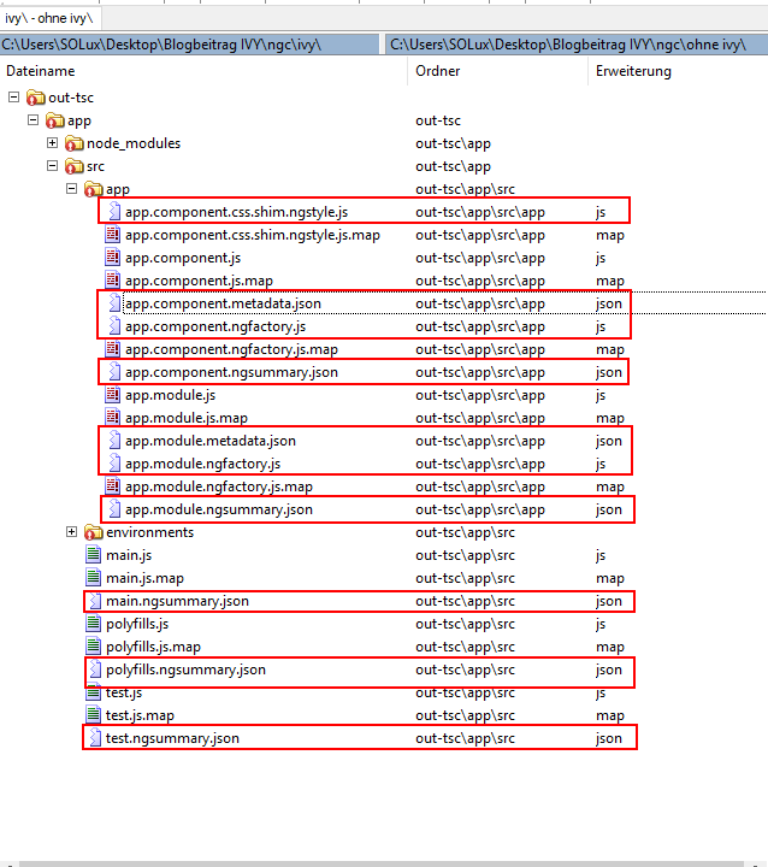Click the out-tsc folder icon
Viewport: 768px width, 867px height.
[35, 98]
